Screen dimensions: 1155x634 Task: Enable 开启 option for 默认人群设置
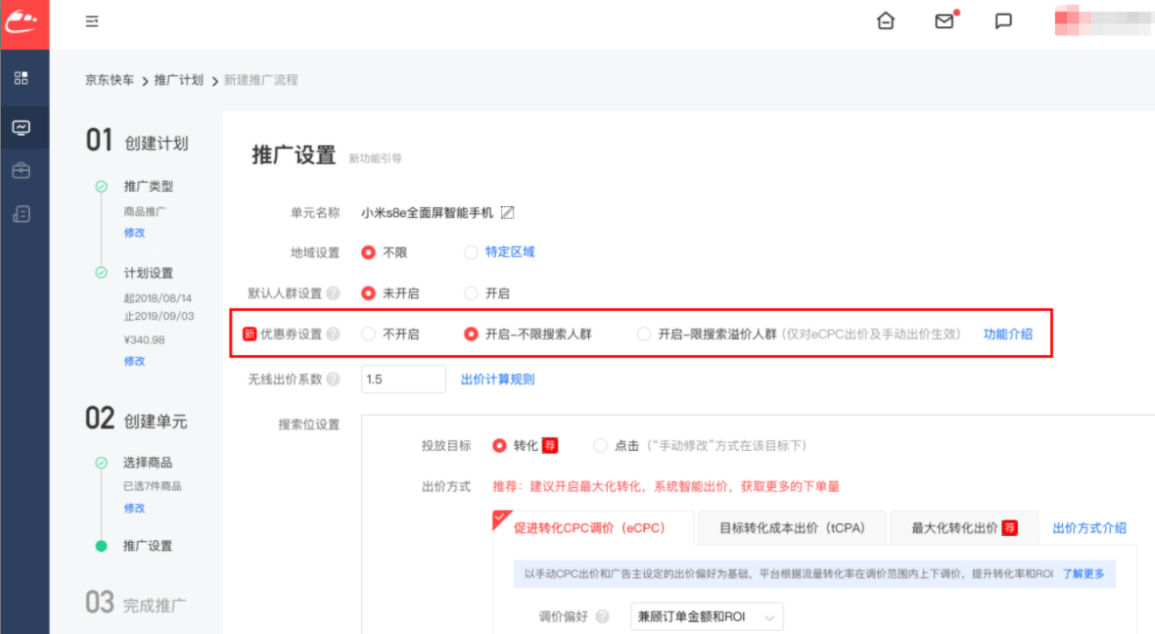470,292
